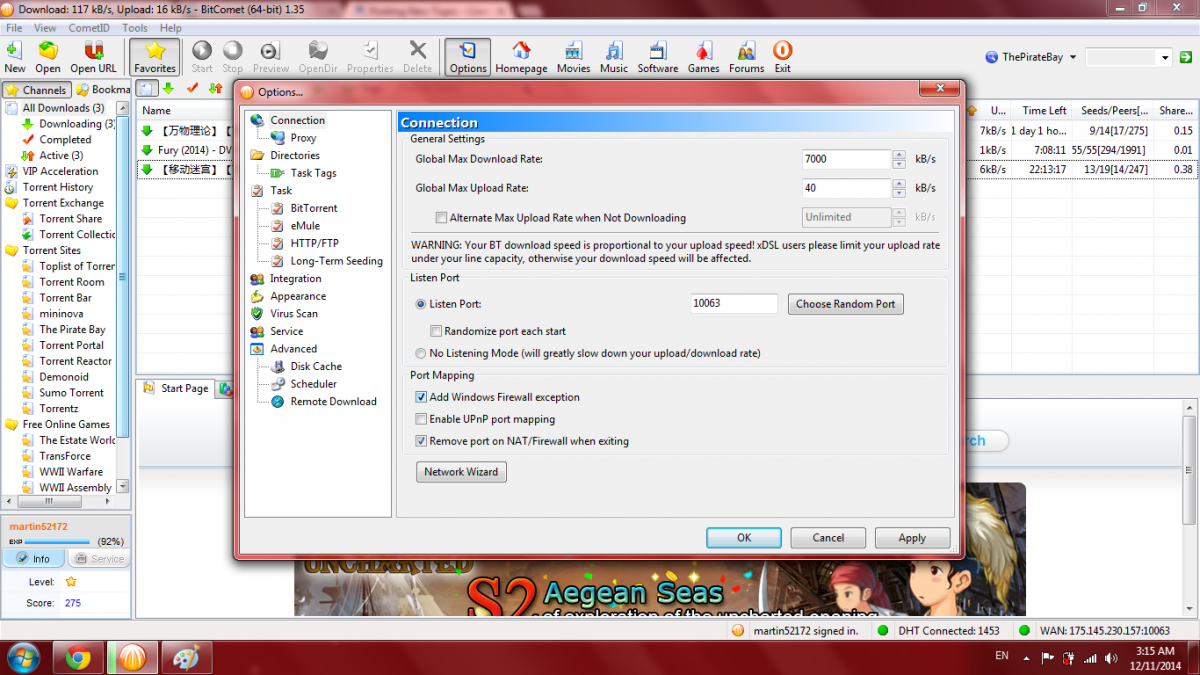Click Apply in the Options dialog
This screenshot has height=675, width=1200.
pyautogui.click(x=912, y=538)
